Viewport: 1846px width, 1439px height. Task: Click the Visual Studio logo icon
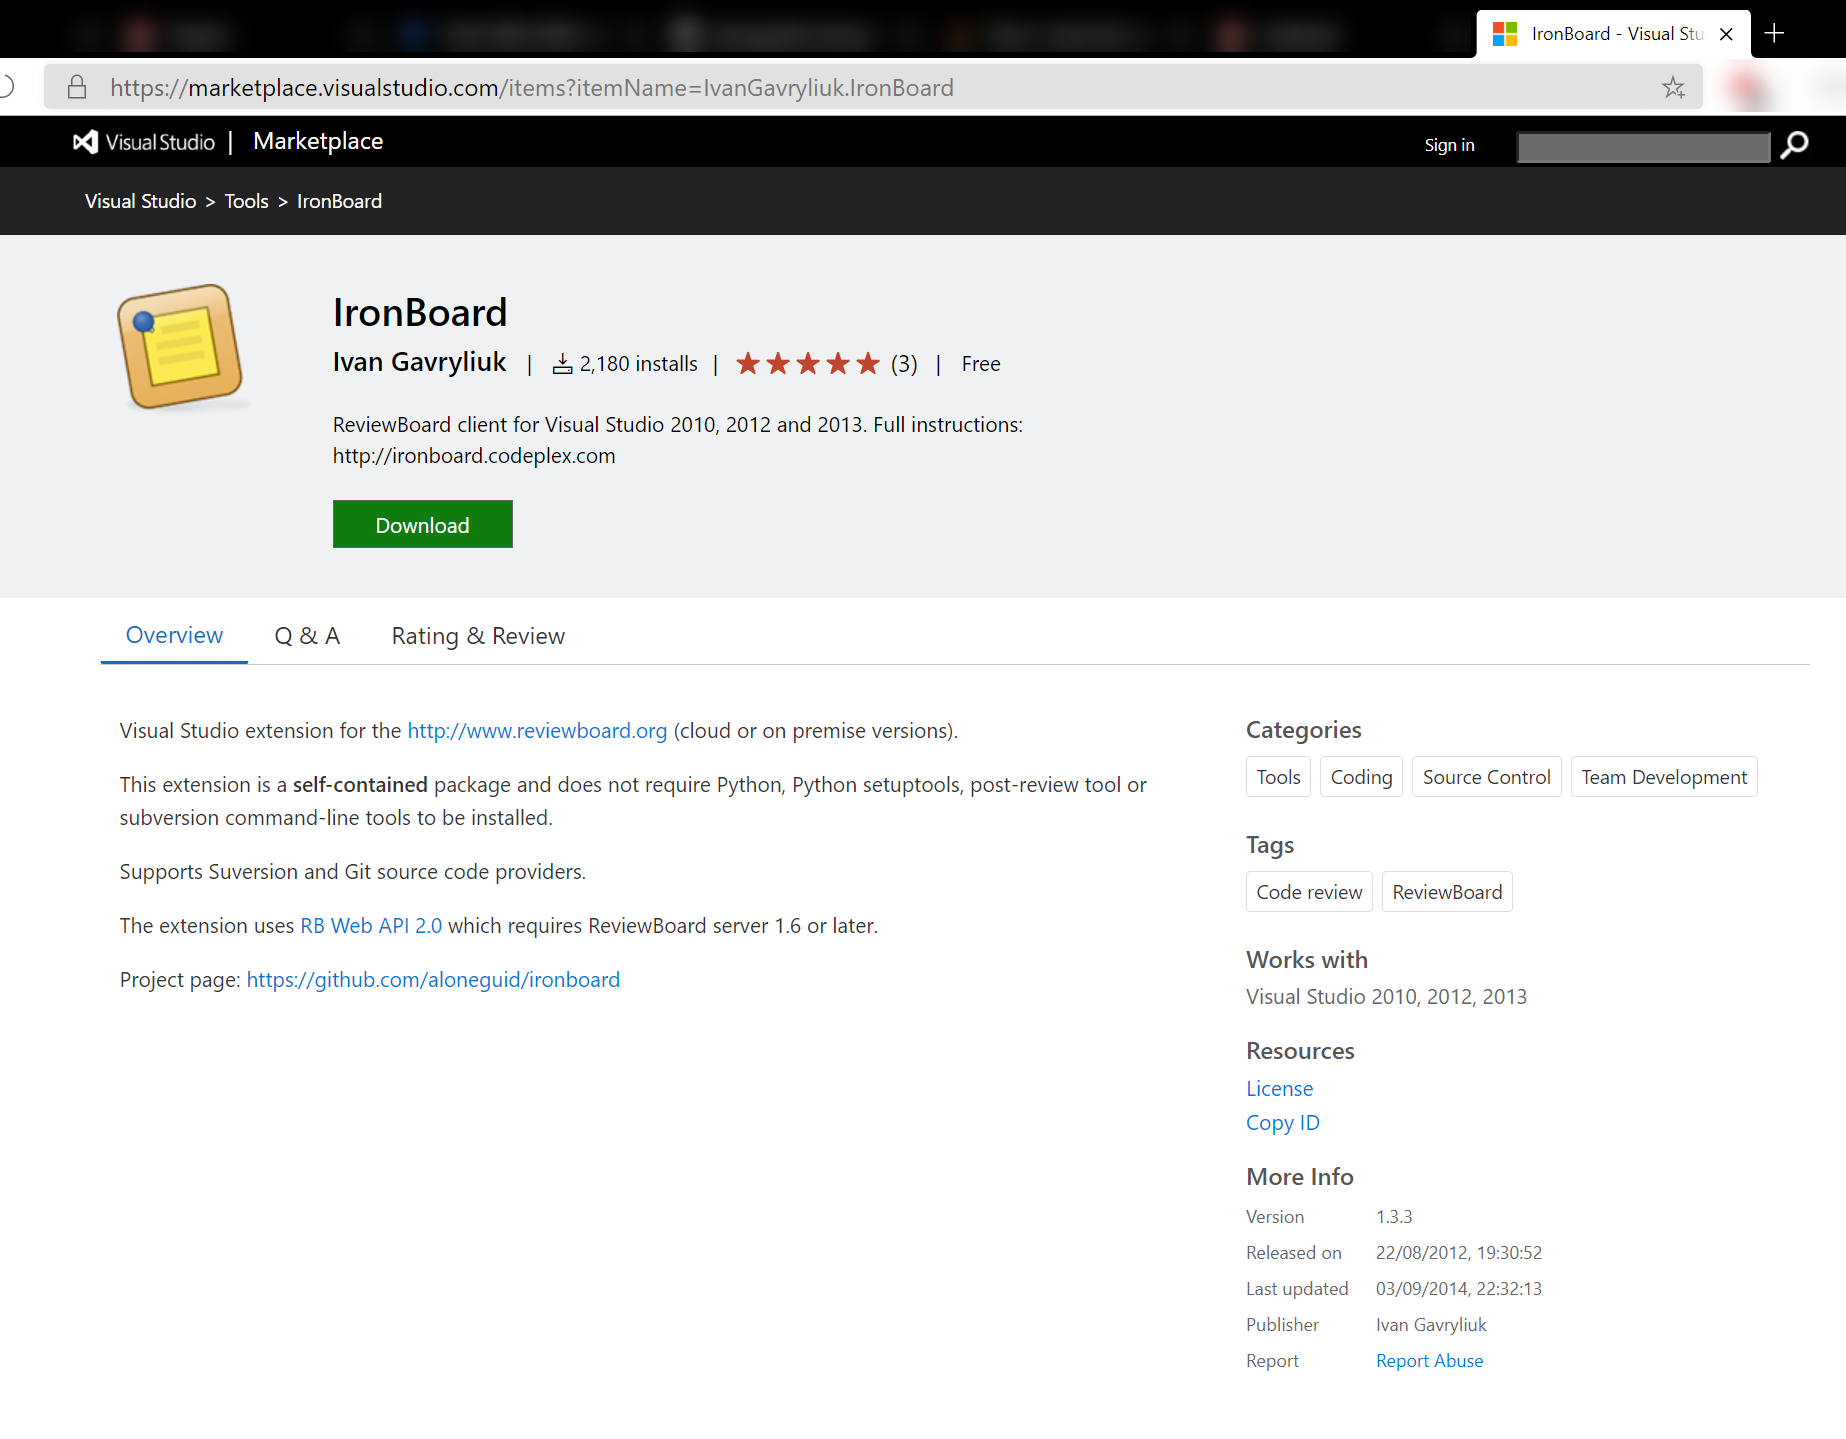tap(86, 142)
